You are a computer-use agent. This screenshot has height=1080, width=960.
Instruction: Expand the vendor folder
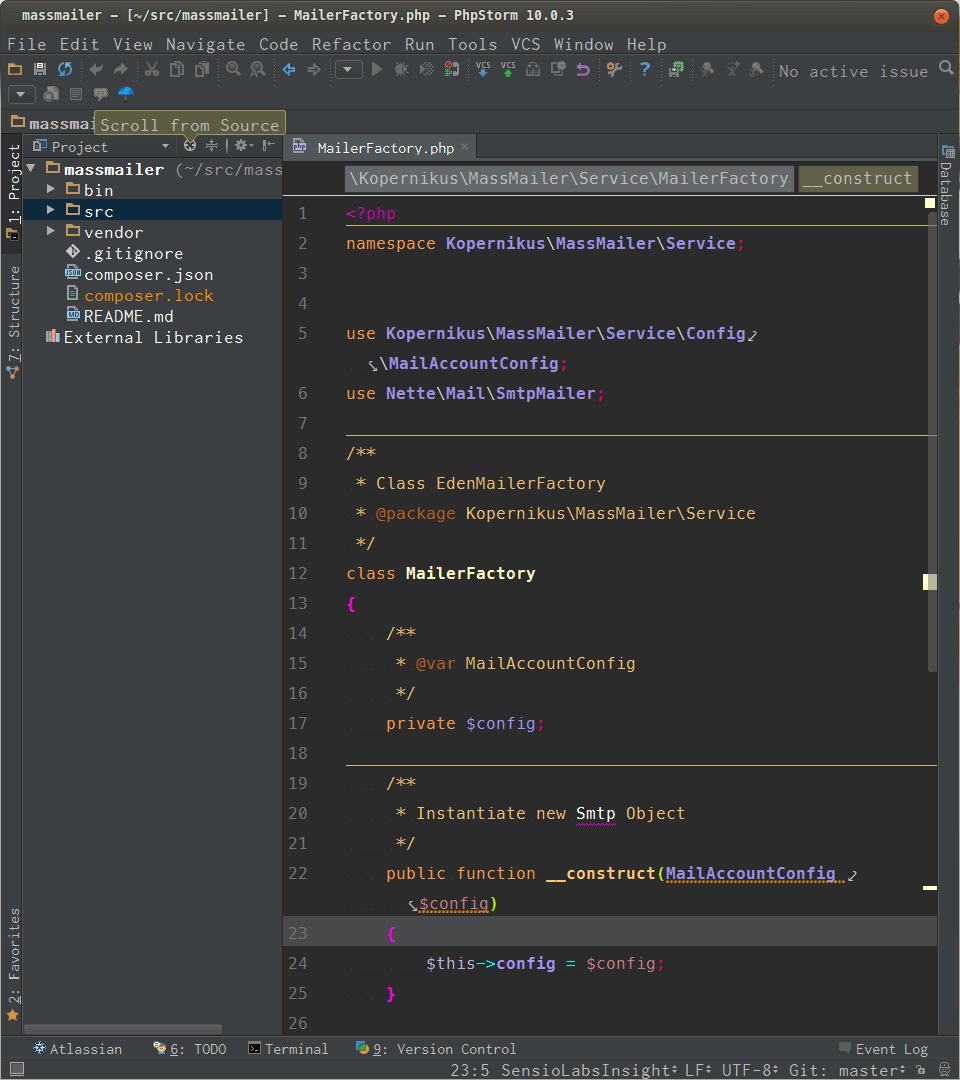click(50, 231)
